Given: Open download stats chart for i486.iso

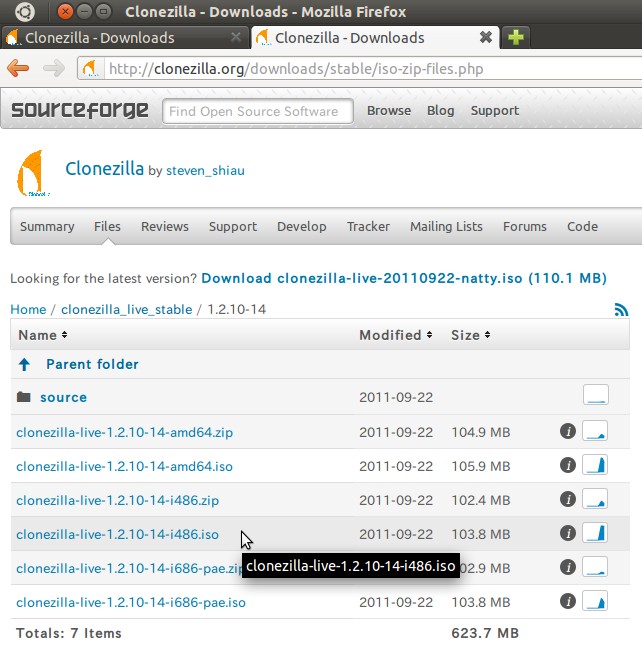Looking at the screenshot, I should [595, 533].
